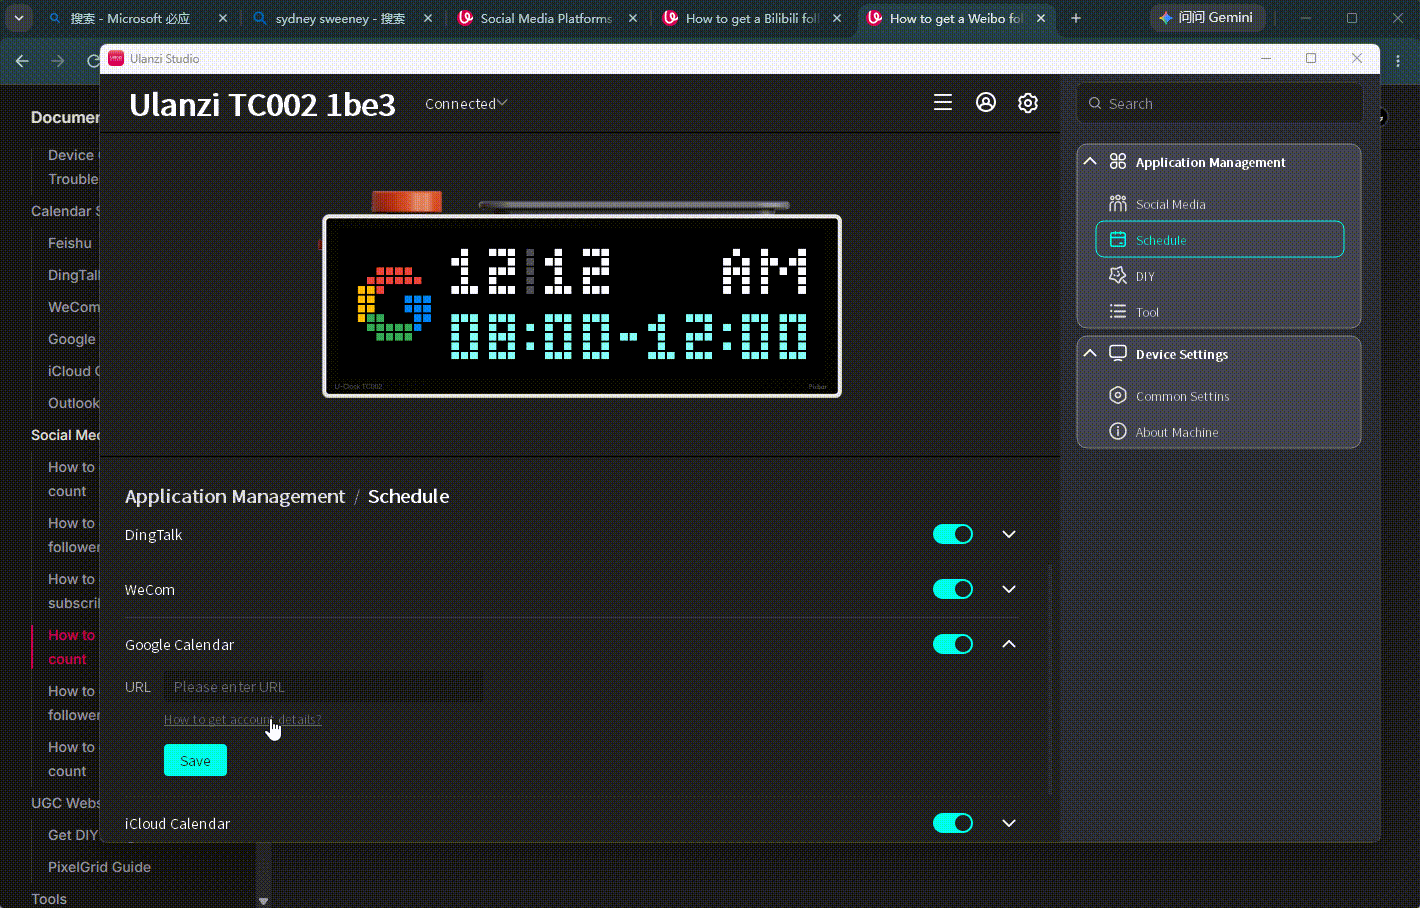The width and height of the screenshot is (1420, 908).
Task: Click the Application Management grid icon
Action: (x=1118, y=162)
